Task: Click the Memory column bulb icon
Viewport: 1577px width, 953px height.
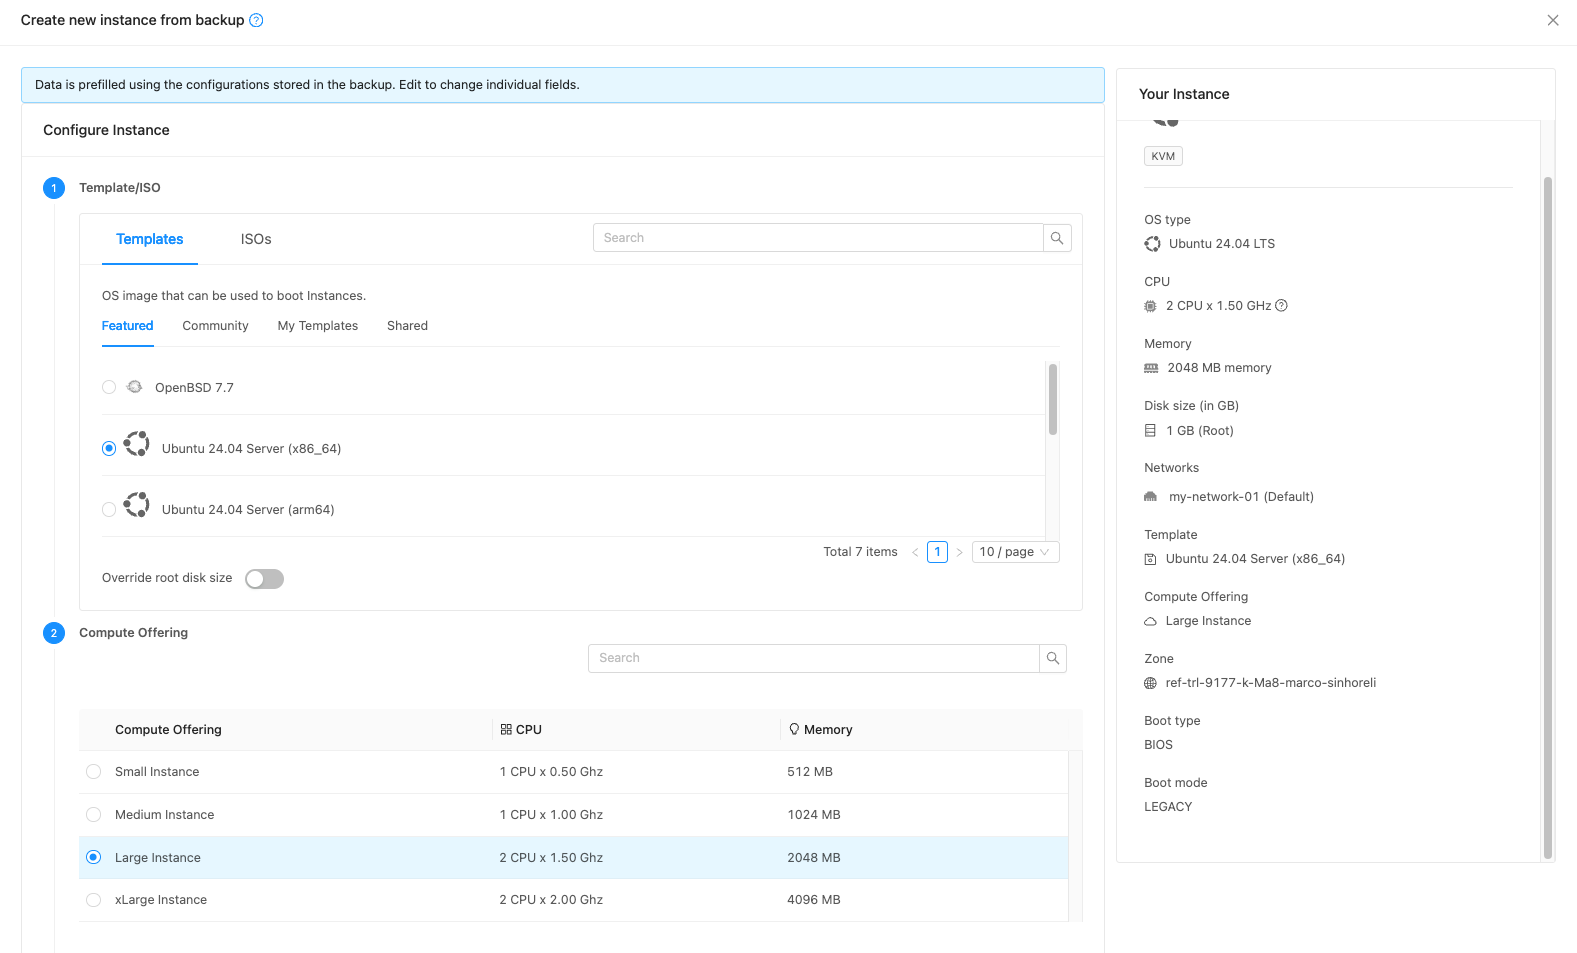Action: [794, 730]
